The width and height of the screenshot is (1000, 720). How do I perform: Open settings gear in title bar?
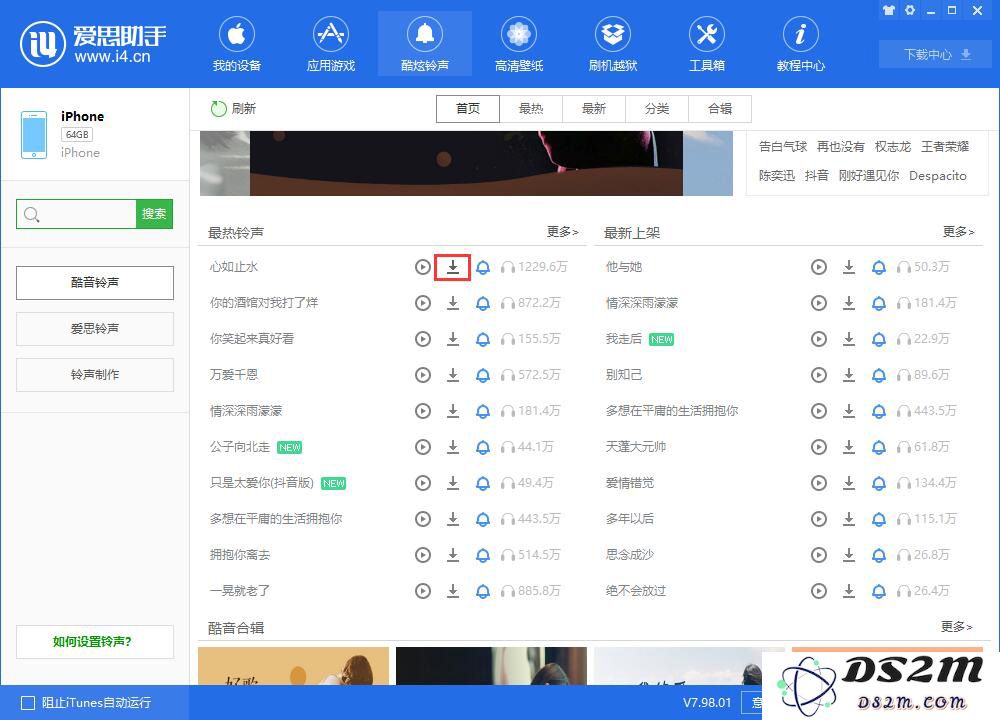pyautogui.click(x=910, y=10)
